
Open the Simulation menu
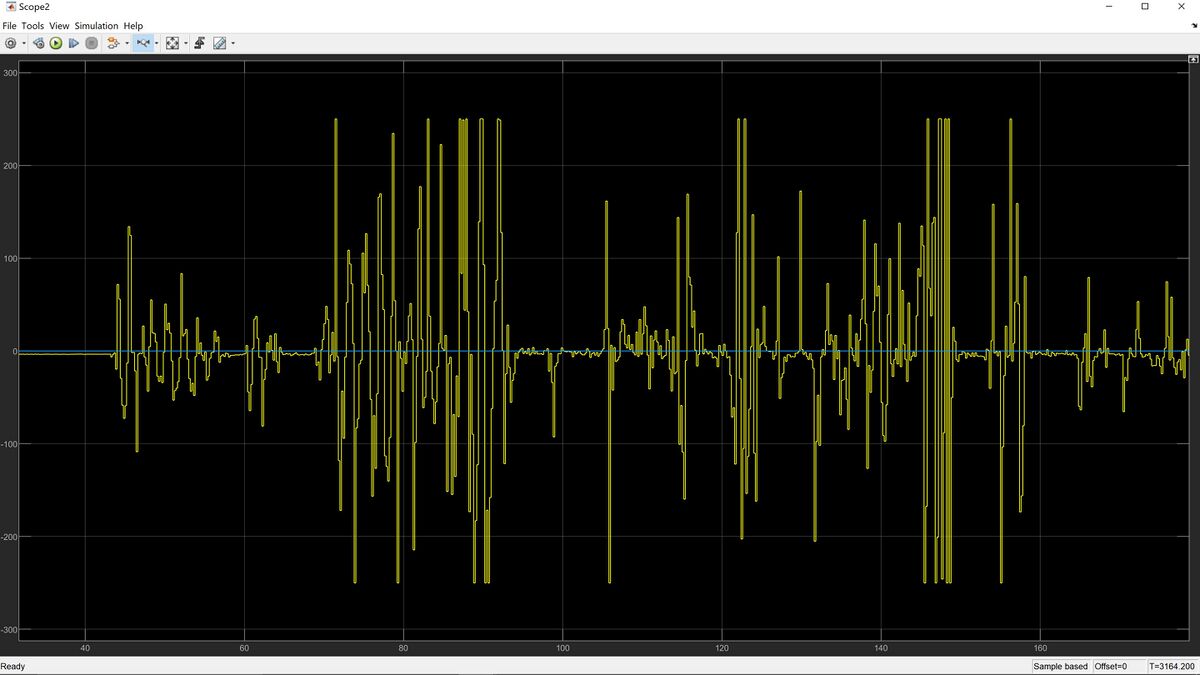[97, 25]
